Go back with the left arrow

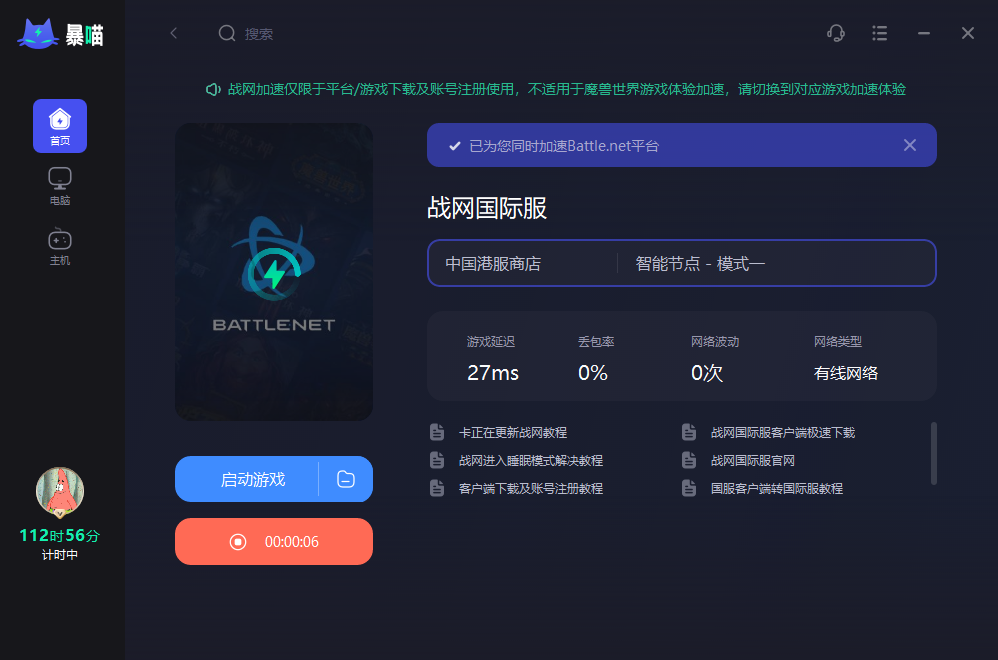pyautogui.click(x=174, y=33)
